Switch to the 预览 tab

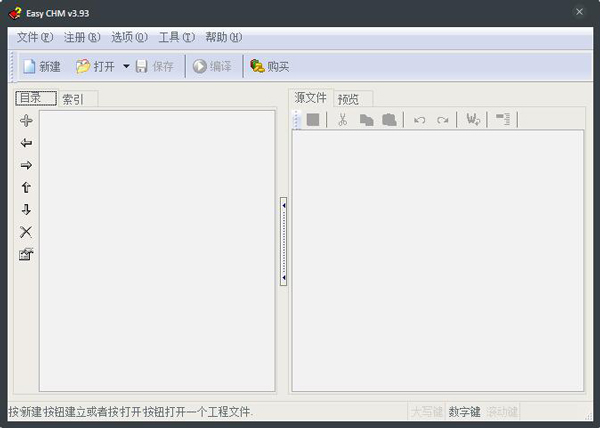pyautogui.click(x=352, y=99)
